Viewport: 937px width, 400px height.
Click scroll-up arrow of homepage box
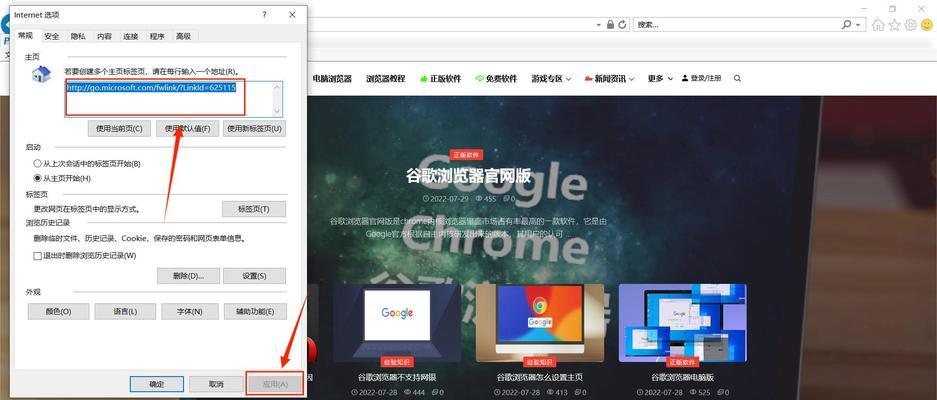tap(277, 87)
